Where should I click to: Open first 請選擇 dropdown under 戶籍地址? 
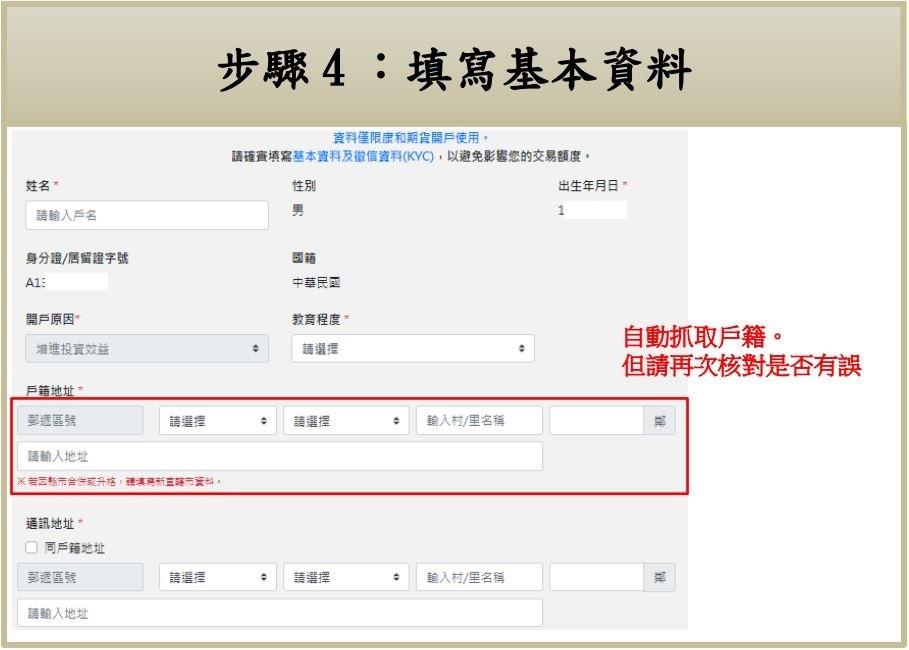[216, 421]
